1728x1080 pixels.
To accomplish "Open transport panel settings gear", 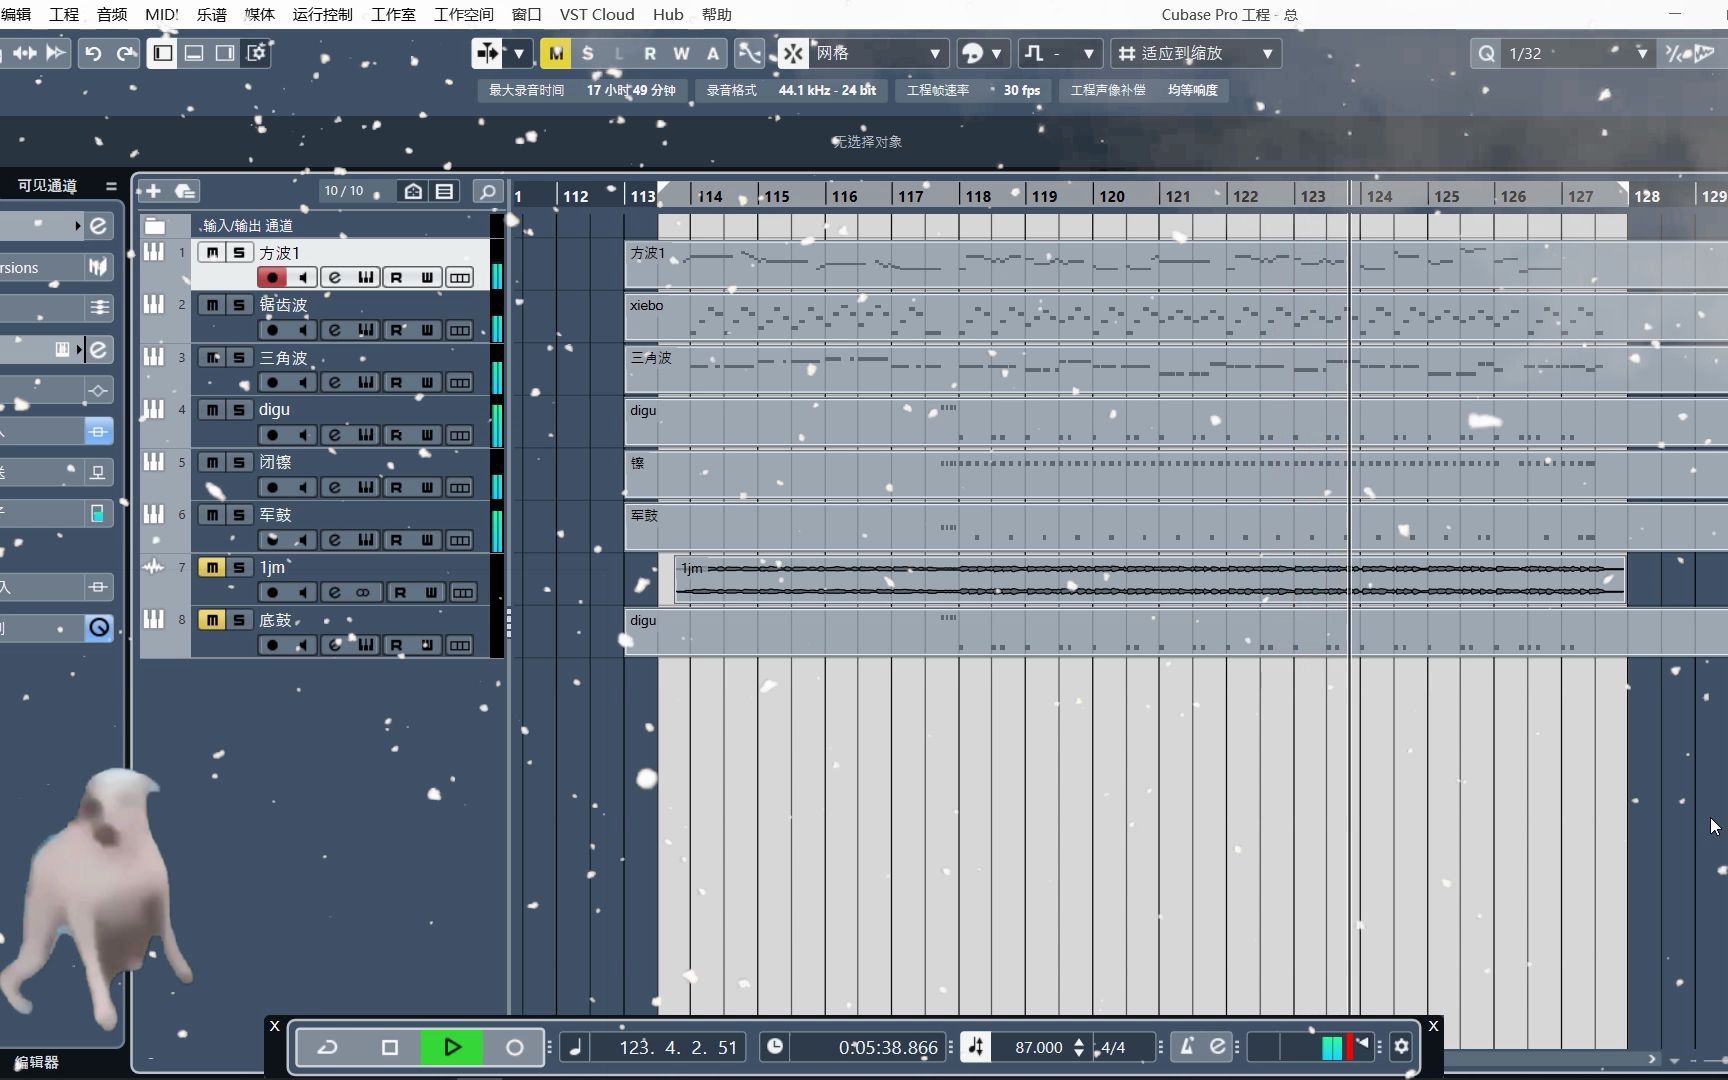I will pyautogui.click(x=1401, y=1047).
